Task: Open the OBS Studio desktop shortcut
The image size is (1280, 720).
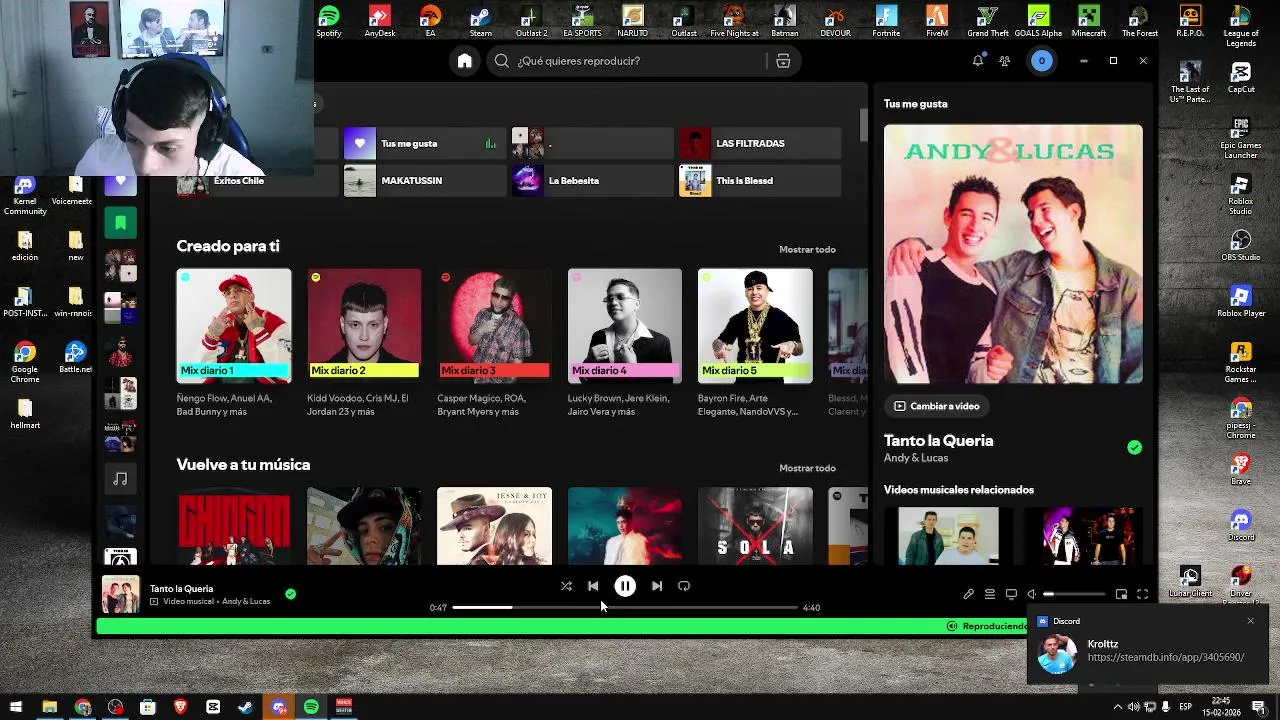Action: [x=1241, y=246]
